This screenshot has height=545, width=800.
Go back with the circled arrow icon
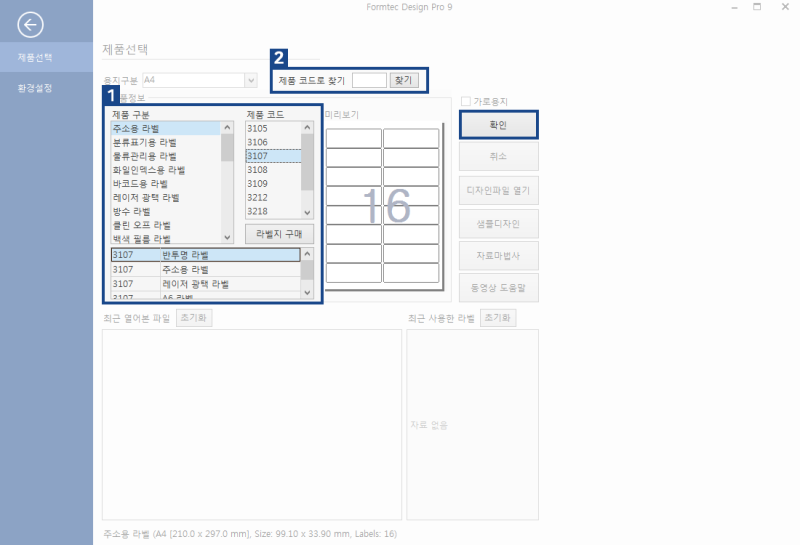pyautogui.click(x=30, y=24)
